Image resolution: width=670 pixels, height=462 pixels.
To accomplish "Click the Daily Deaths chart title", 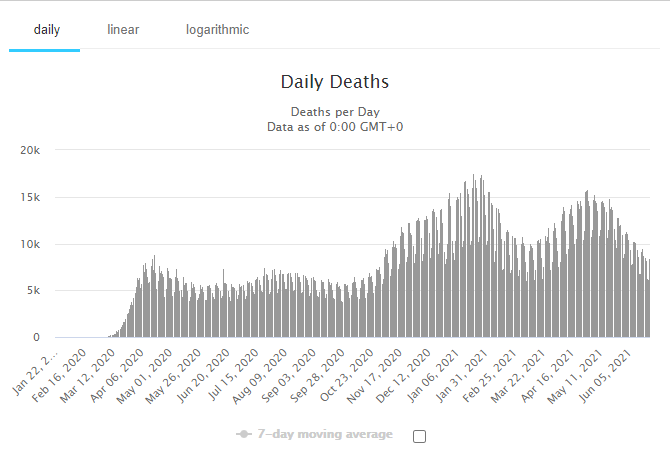I will click(x=334, y=82).
